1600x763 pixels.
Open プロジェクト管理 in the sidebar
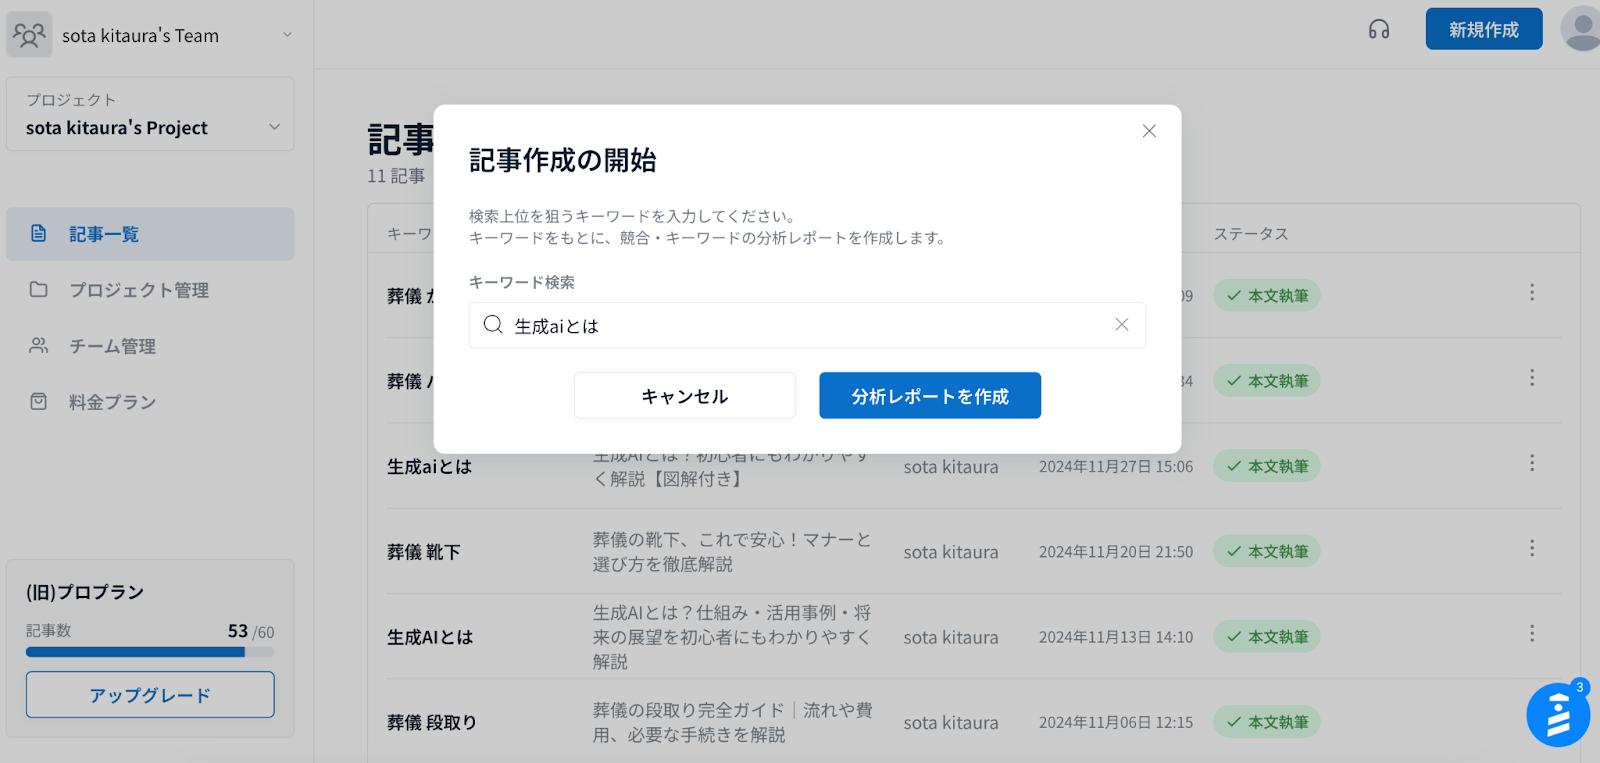pyautogui.click(x=150, y=290)
